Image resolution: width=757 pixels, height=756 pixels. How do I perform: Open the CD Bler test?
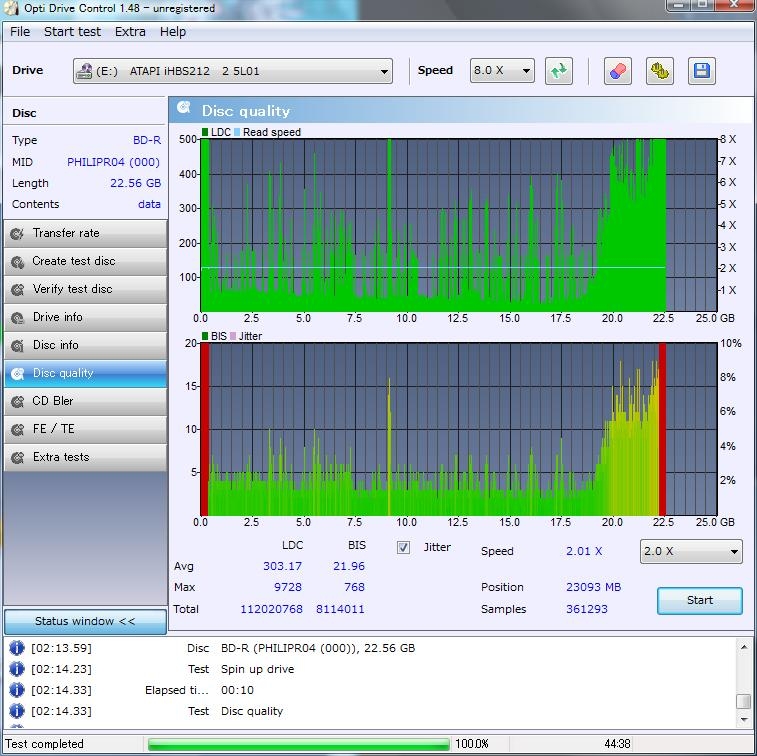tap(84, 401)
